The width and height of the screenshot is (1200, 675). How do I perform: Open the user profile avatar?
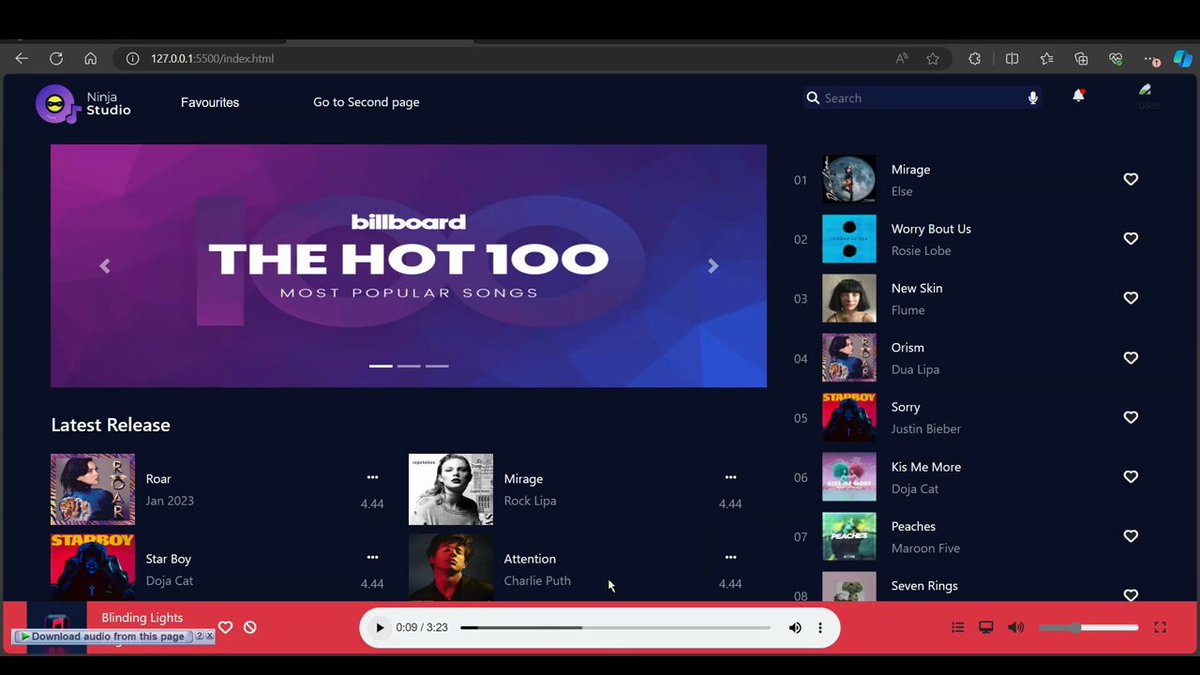tap(1148, 97)
